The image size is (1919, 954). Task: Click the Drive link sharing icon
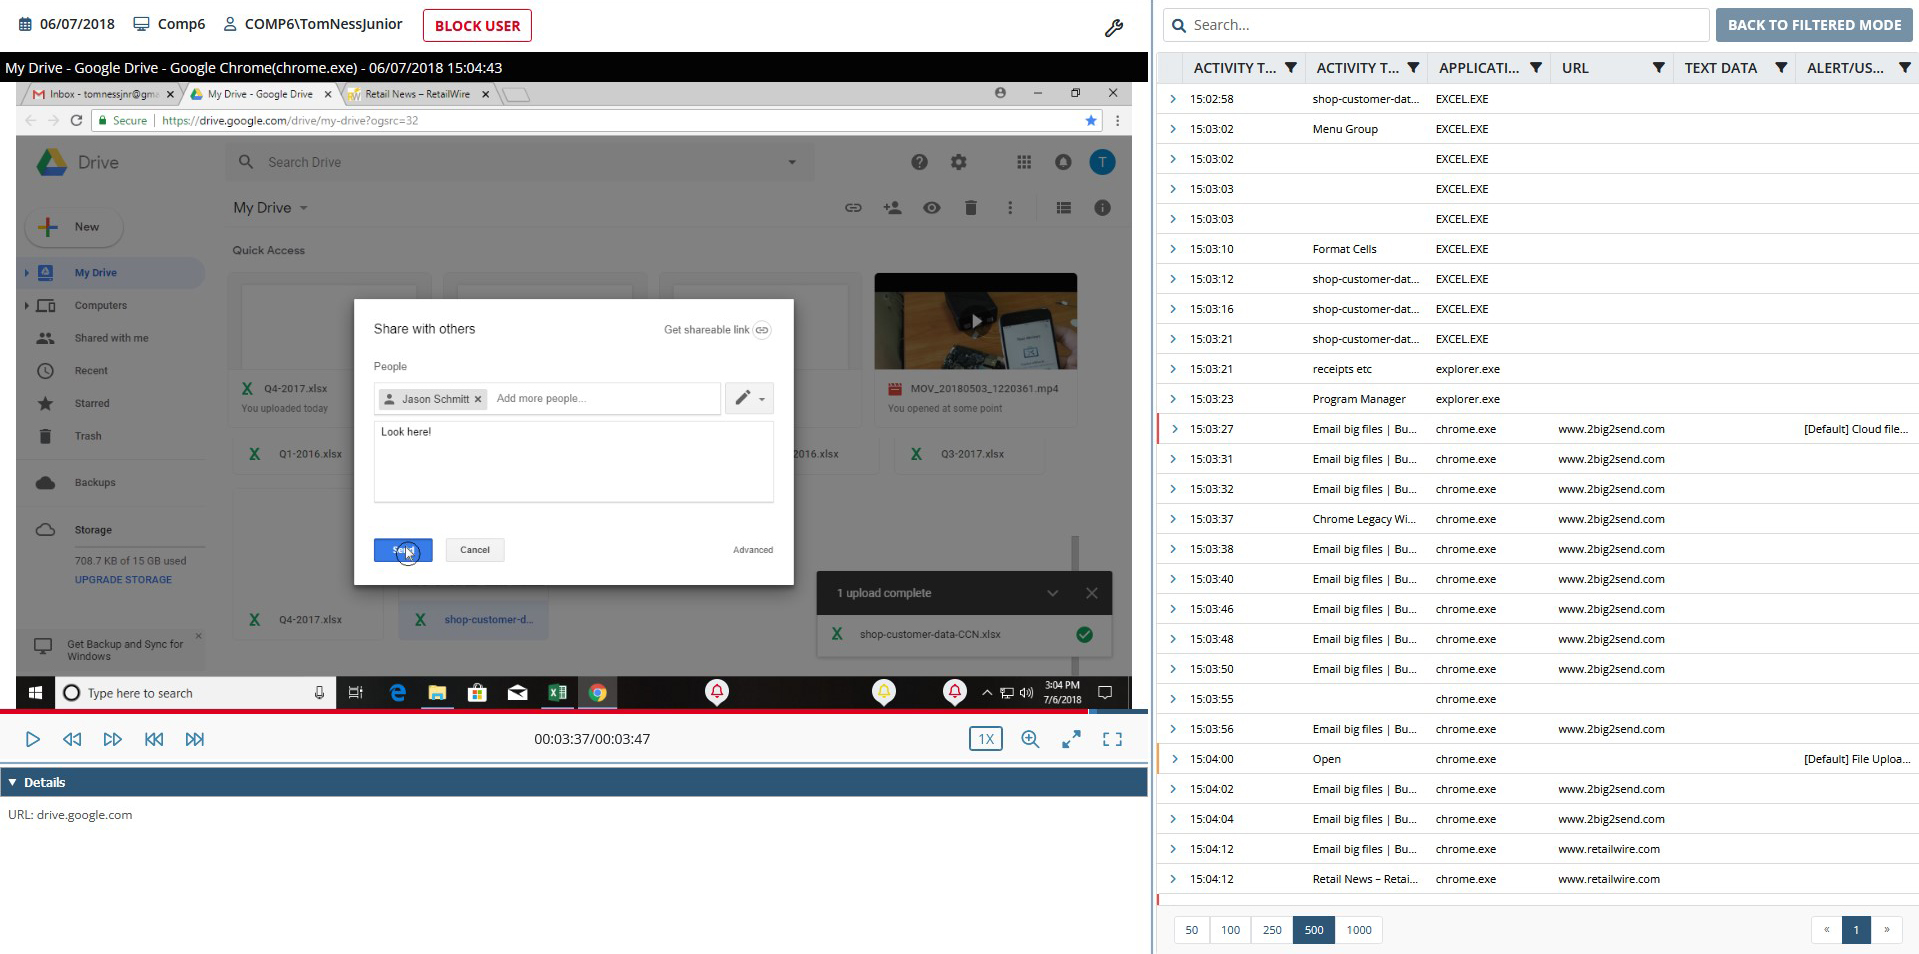pyautogui.click(x=853, y=208)
